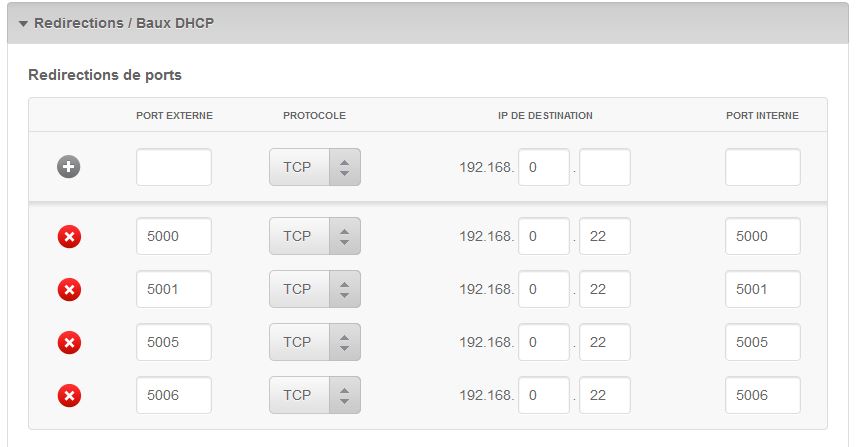
Task: Click the plus icon to add a redirection
Action: coord(69,167)
